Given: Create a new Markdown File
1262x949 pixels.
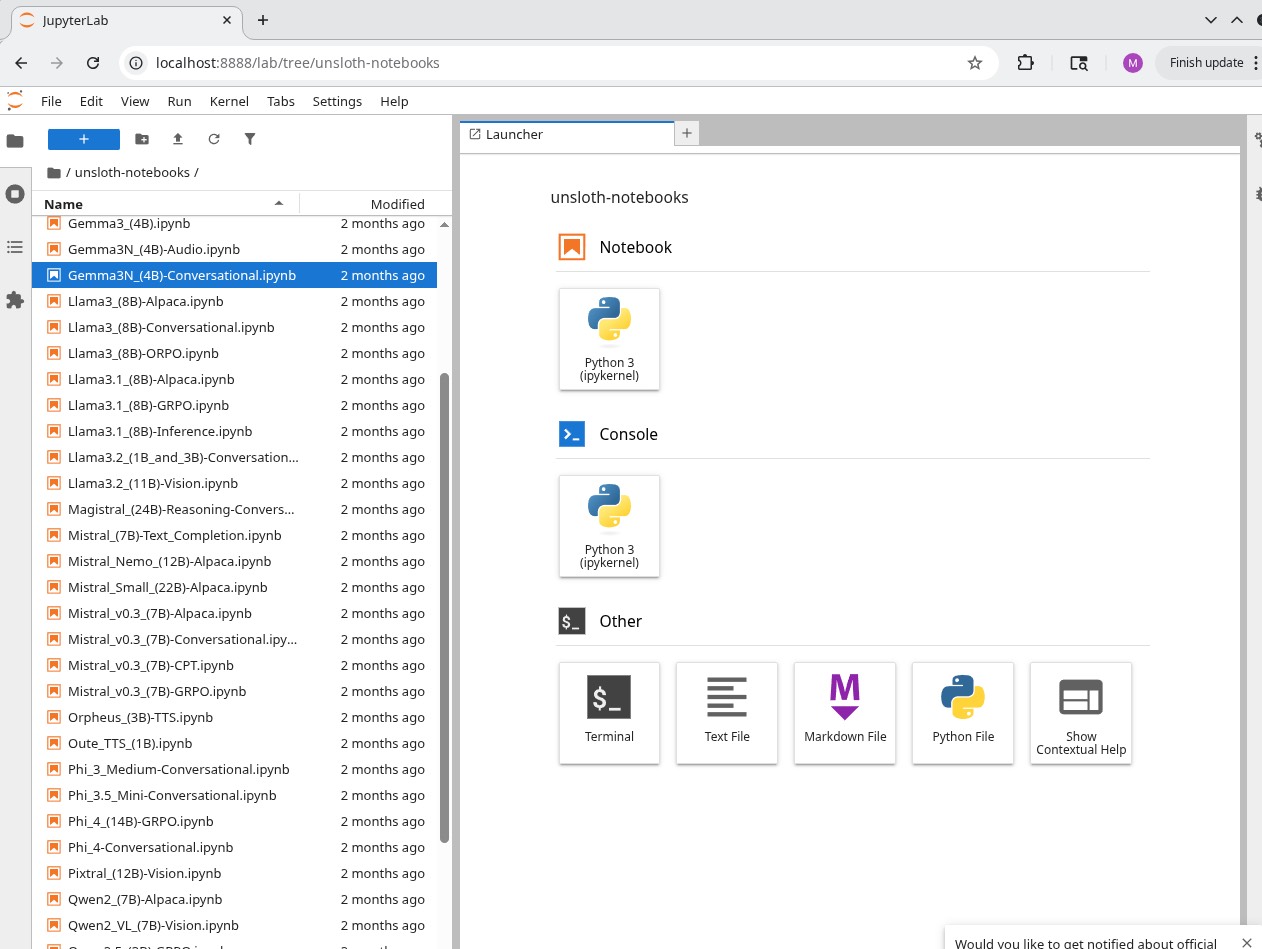Looking at the screenshot, I should click(845, 712).
